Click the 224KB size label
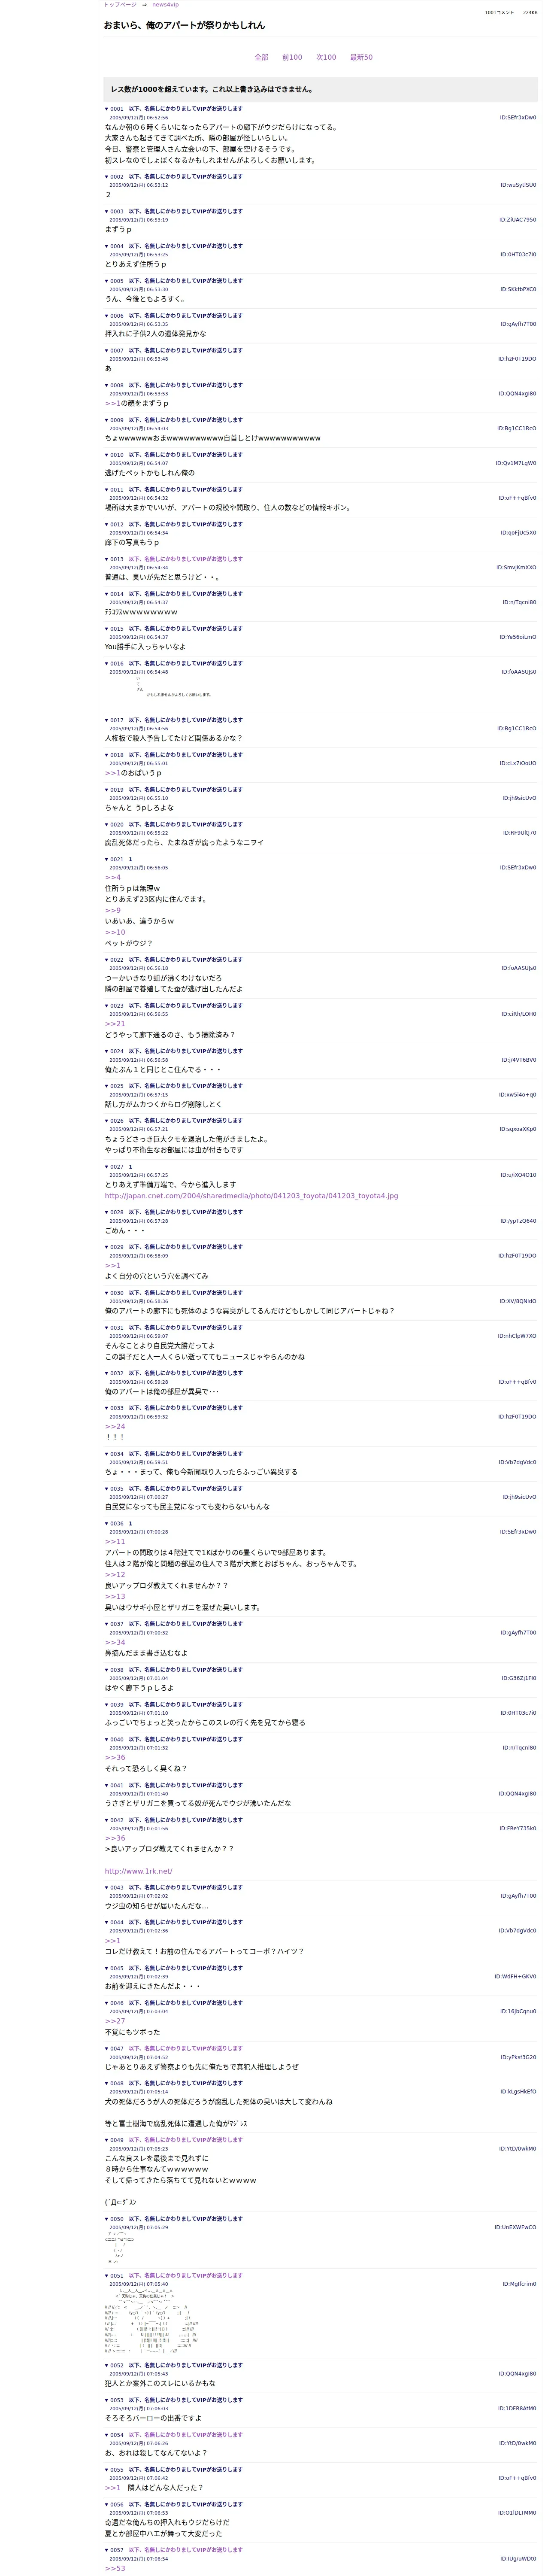 tap(530, 13)
